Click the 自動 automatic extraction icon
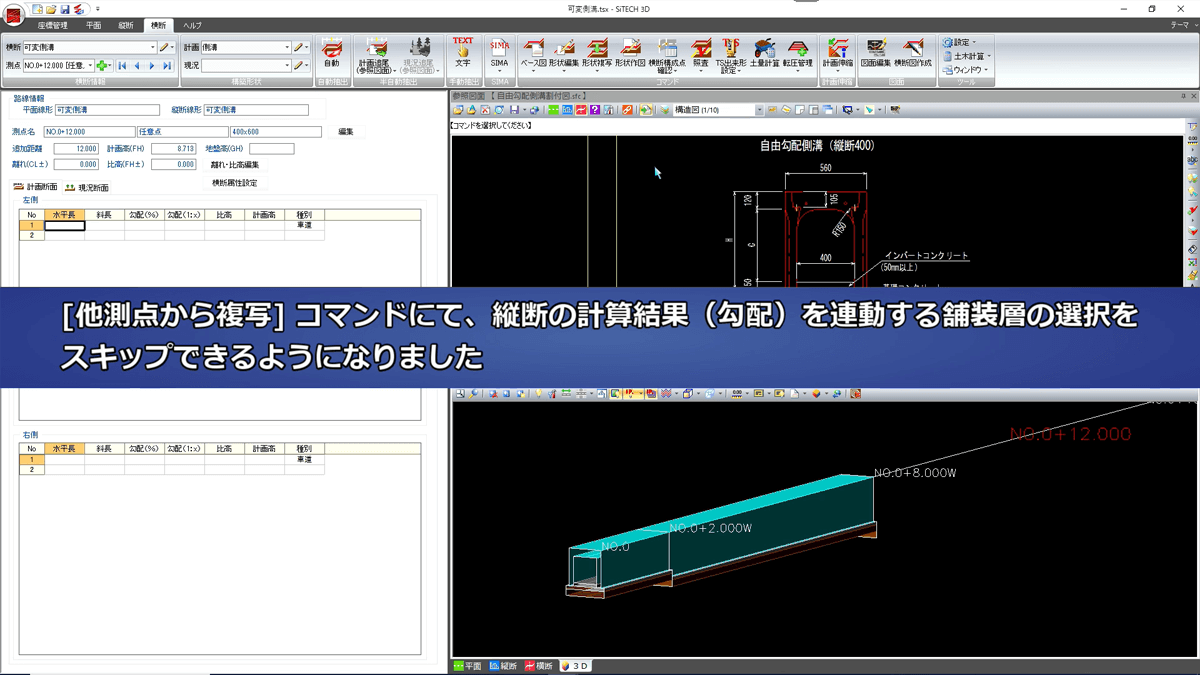 click(x=331, y=53)
